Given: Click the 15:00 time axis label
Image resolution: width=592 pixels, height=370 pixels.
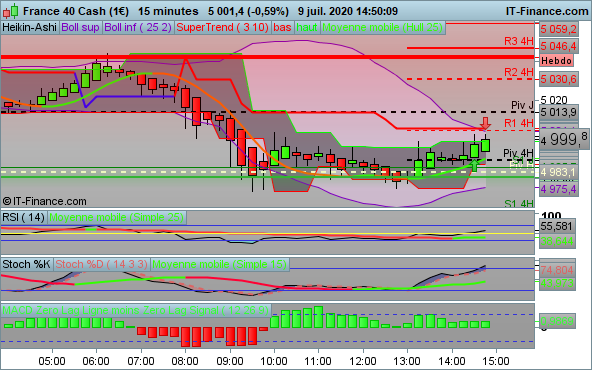Looking at the screenshot, I should tap(496, 361).
